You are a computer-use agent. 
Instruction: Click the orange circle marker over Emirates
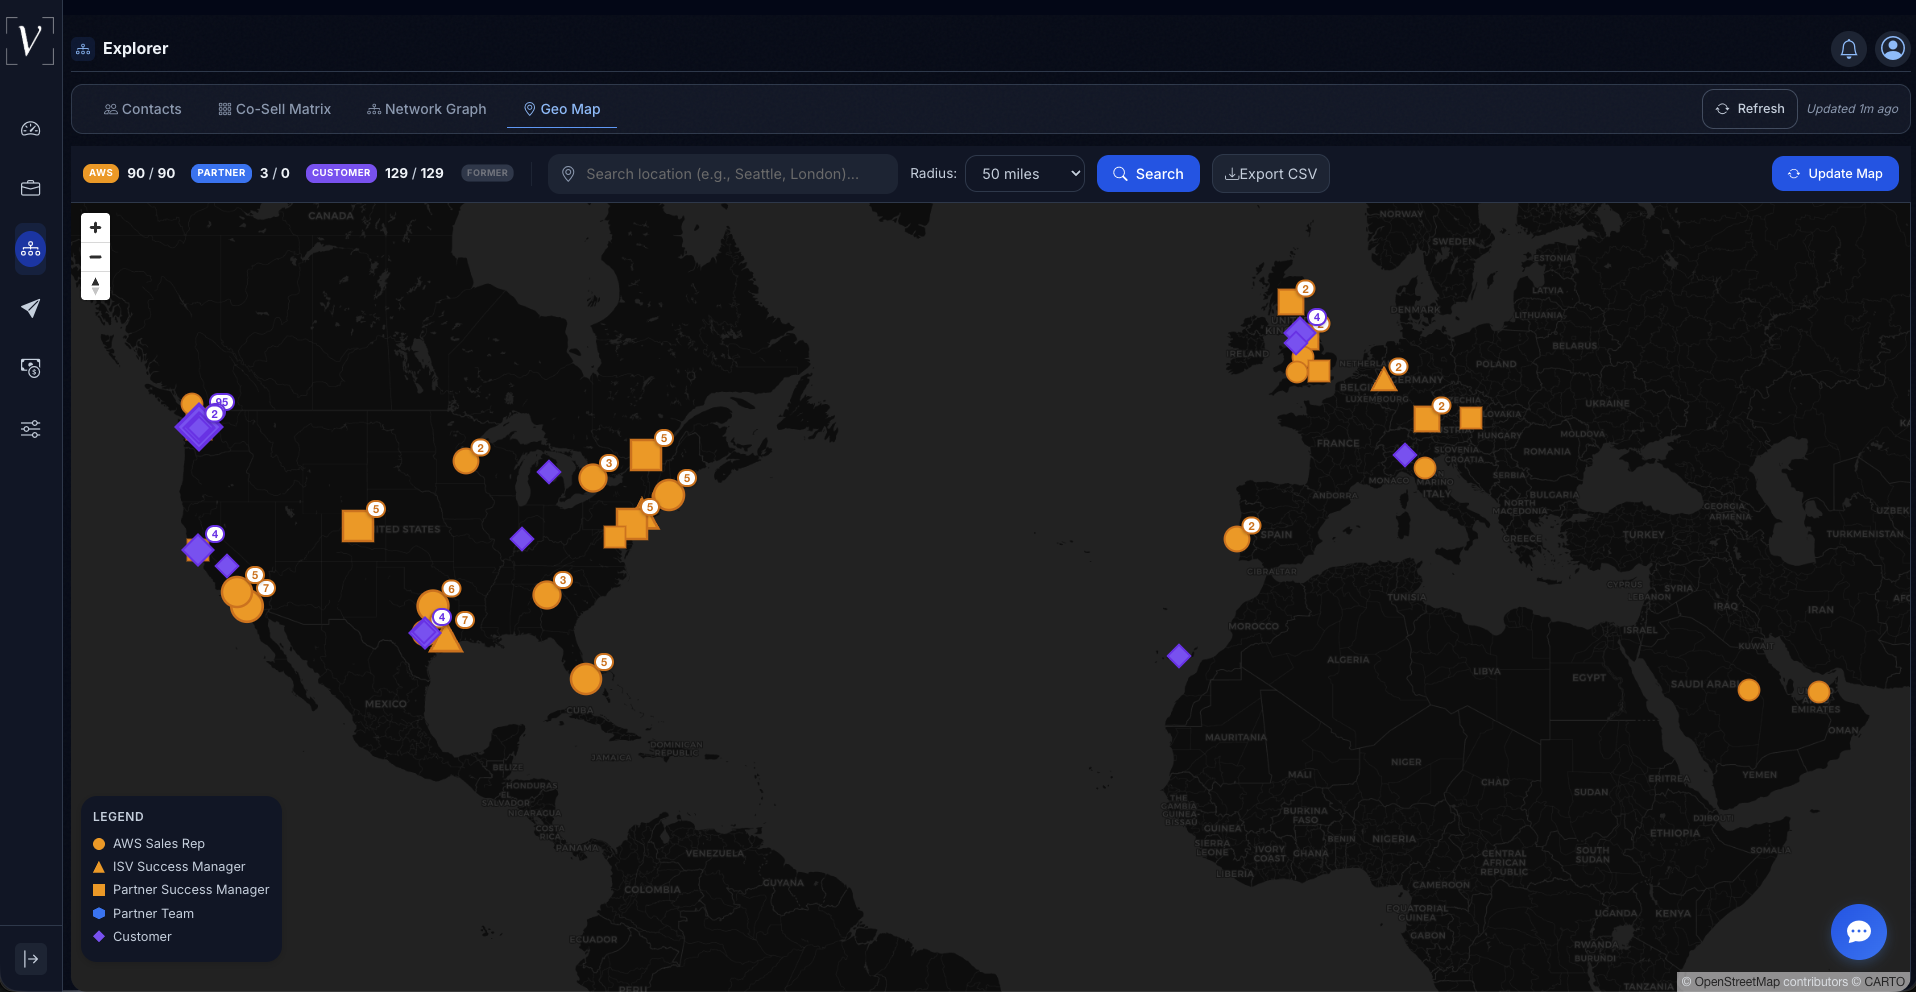coord(1819,692)
